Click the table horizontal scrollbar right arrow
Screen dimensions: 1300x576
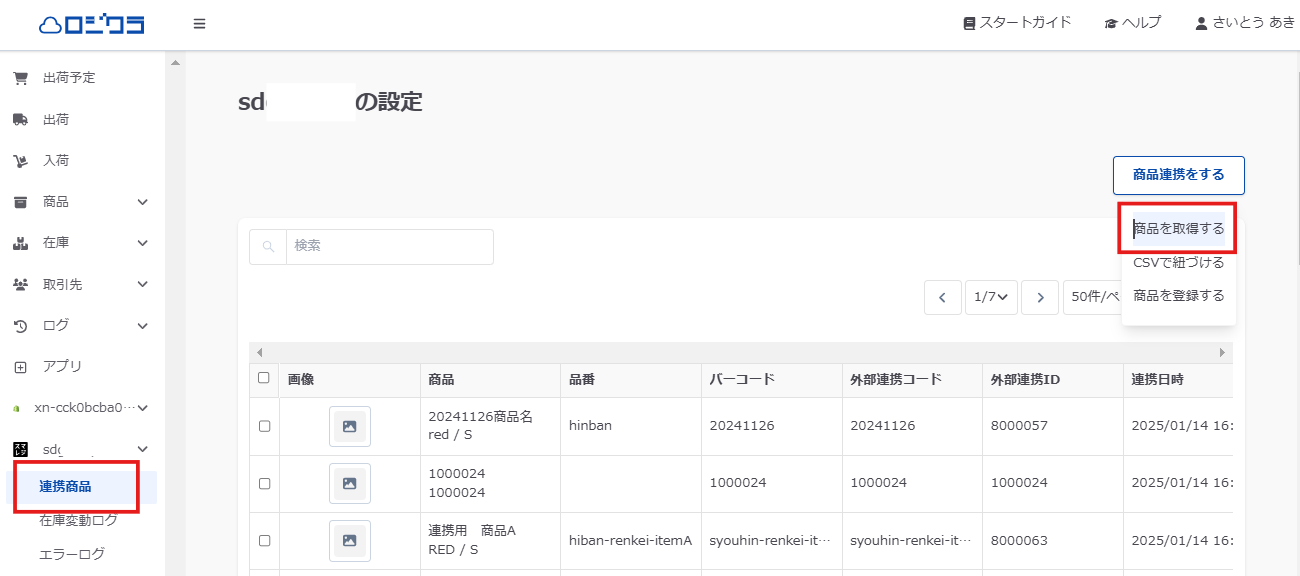tap(1222, 353)
